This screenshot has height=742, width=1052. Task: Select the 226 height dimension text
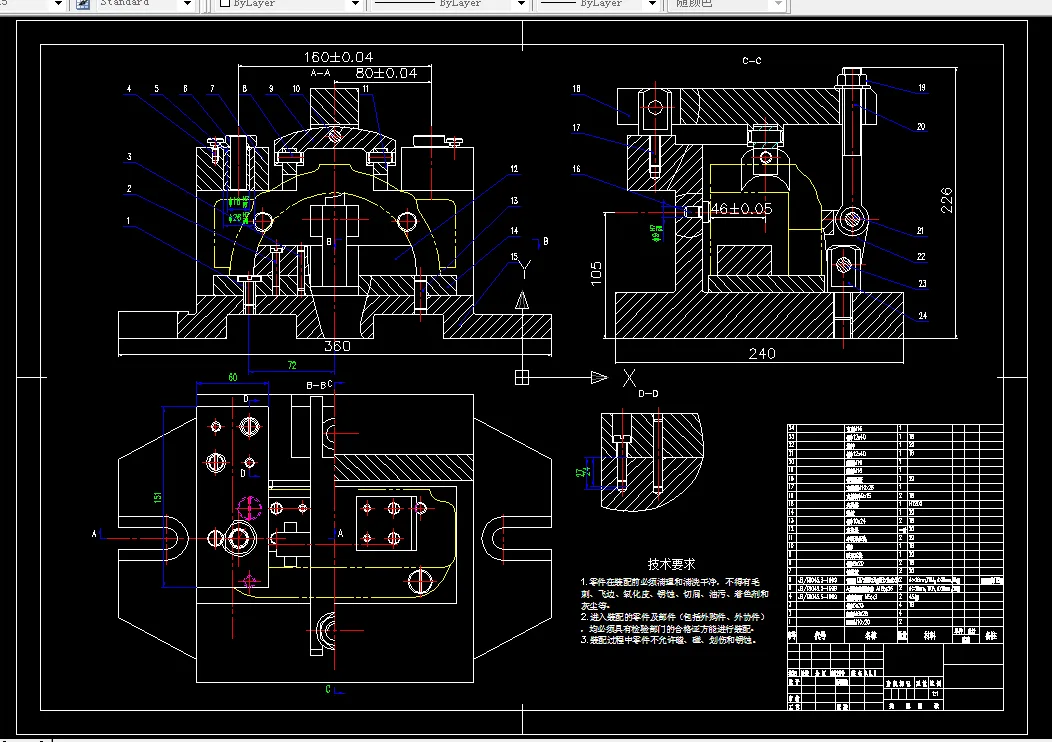point(946,200)
